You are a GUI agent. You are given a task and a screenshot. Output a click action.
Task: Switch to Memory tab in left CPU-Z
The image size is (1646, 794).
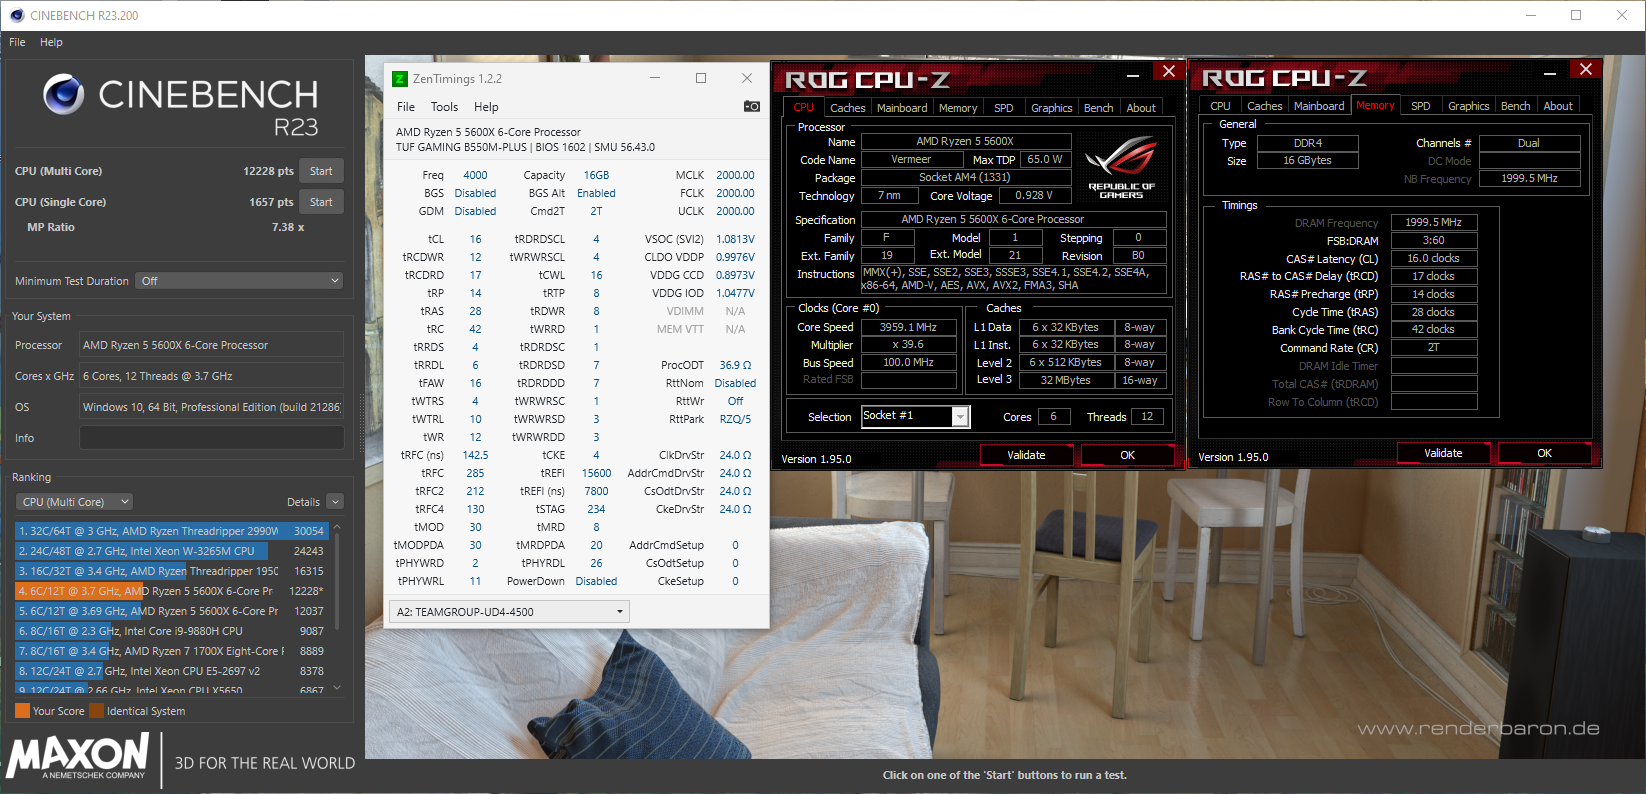(958, 108)
